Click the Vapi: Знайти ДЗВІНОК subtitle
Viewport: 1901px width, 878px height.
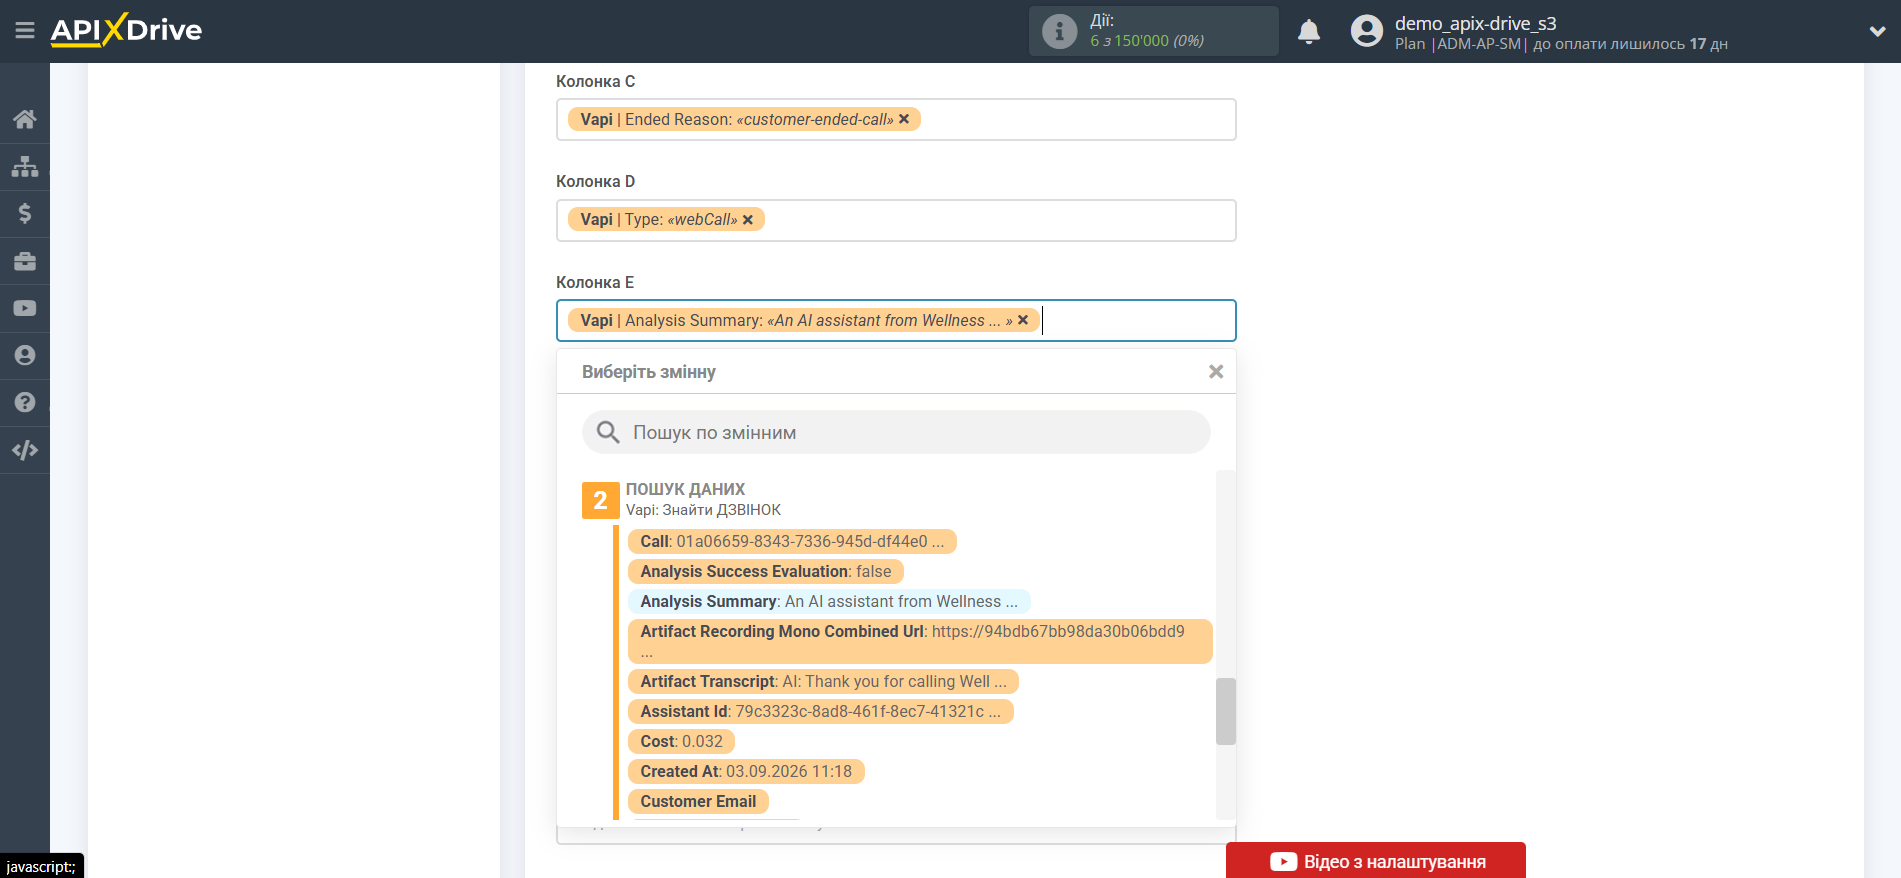704,510
